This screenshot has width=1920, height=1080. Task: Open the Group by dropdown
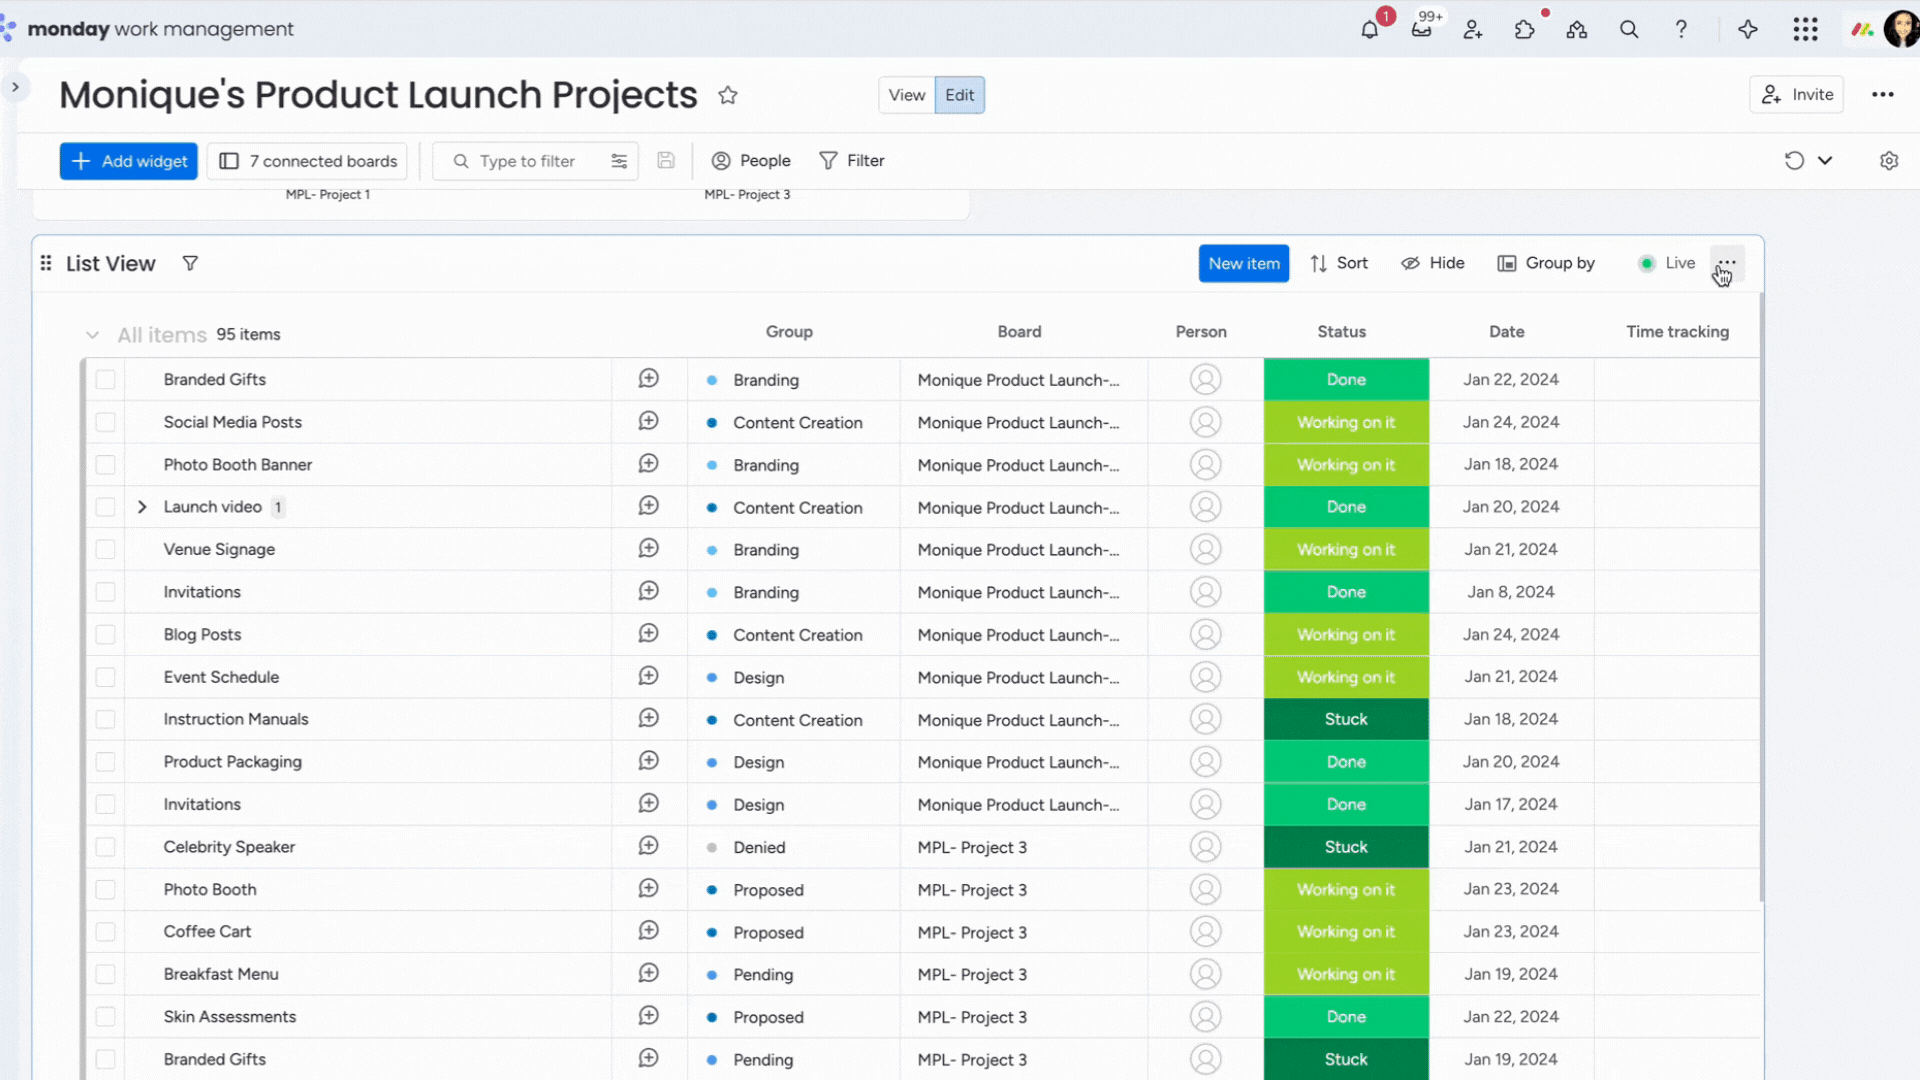[x=1545, y=263]
